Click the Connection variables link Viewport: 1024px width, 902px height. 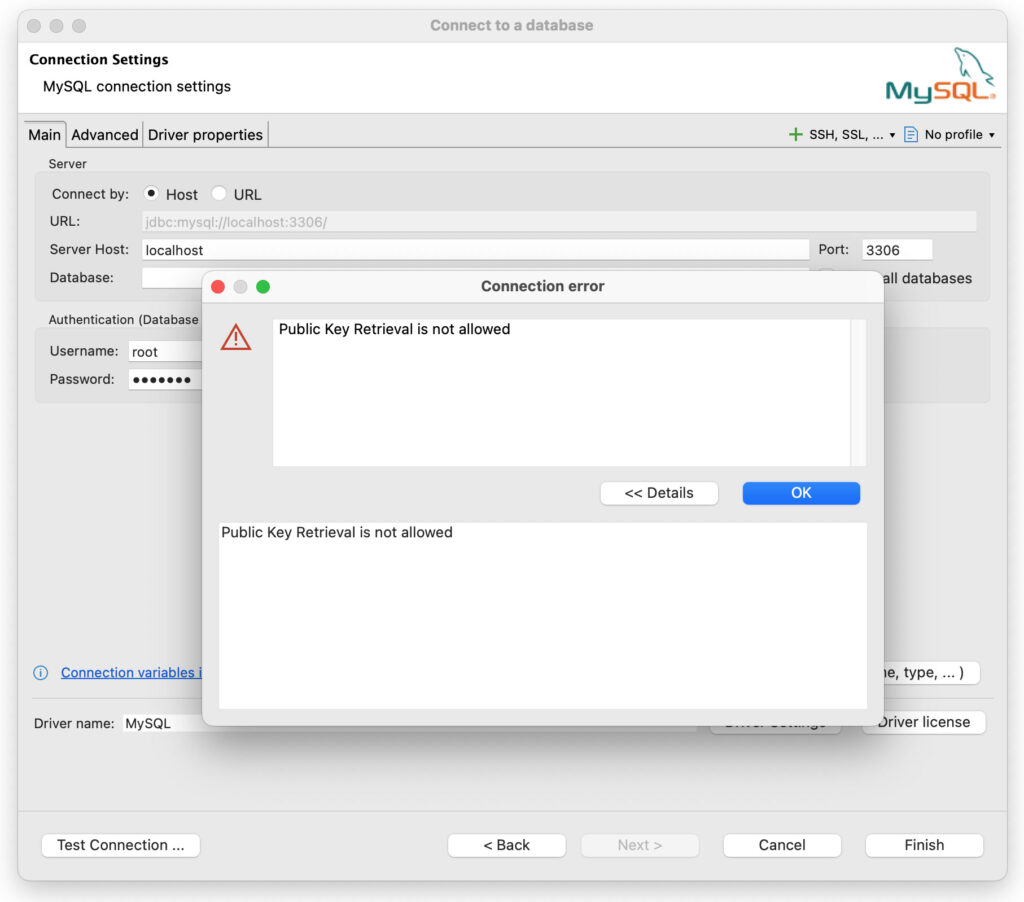point(130,673)
